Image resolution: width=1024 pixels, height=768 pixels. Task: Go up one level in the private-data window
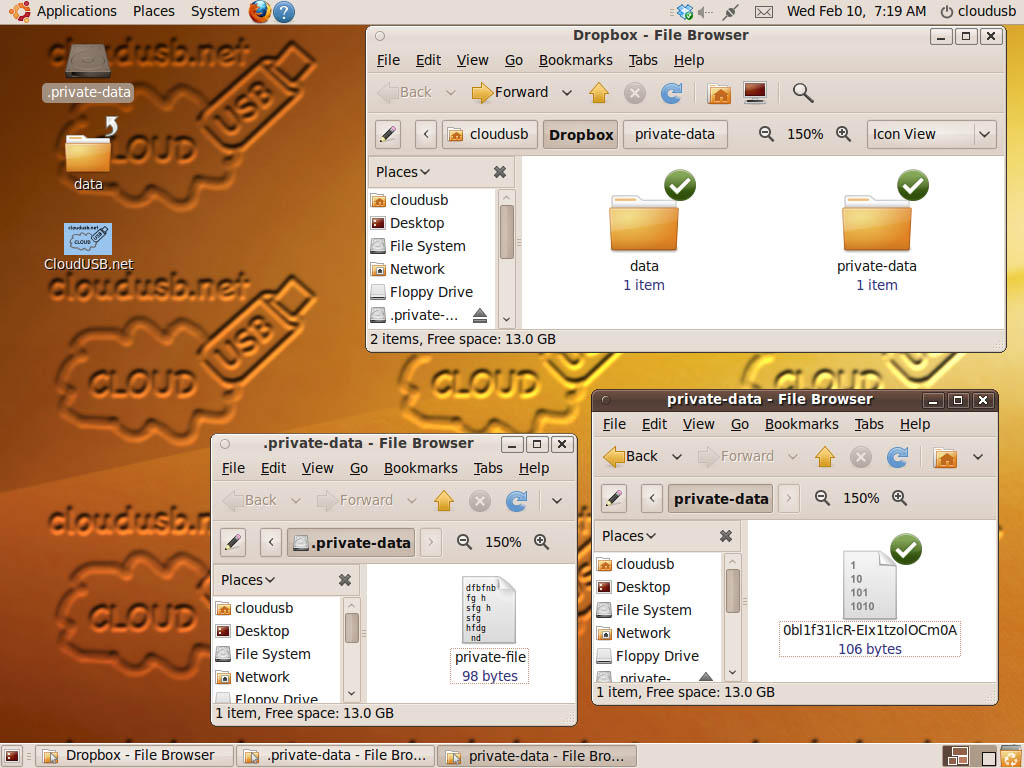(825, 457)
